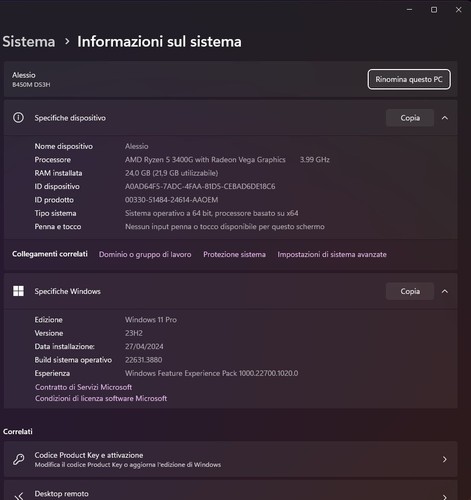
Task: Select the Tipo sistema value text
Action: pos(212,213)
